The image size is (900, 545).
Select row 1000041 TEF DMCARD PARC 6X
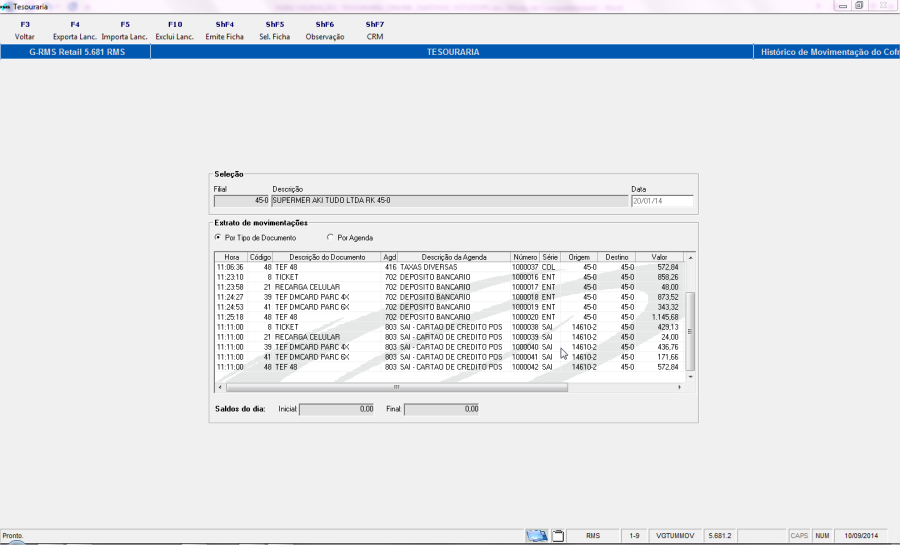point(449,357)
